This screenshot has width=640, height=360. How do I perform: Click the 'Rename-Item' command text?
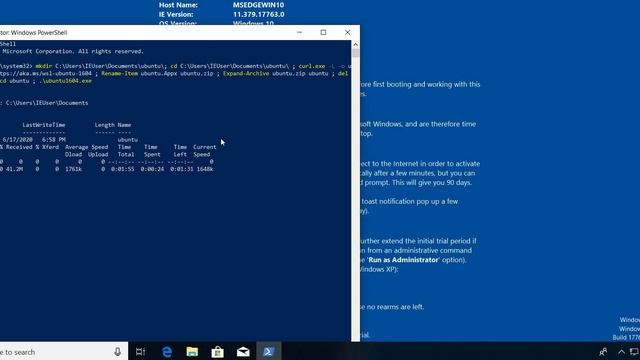[x=120, y=73]
